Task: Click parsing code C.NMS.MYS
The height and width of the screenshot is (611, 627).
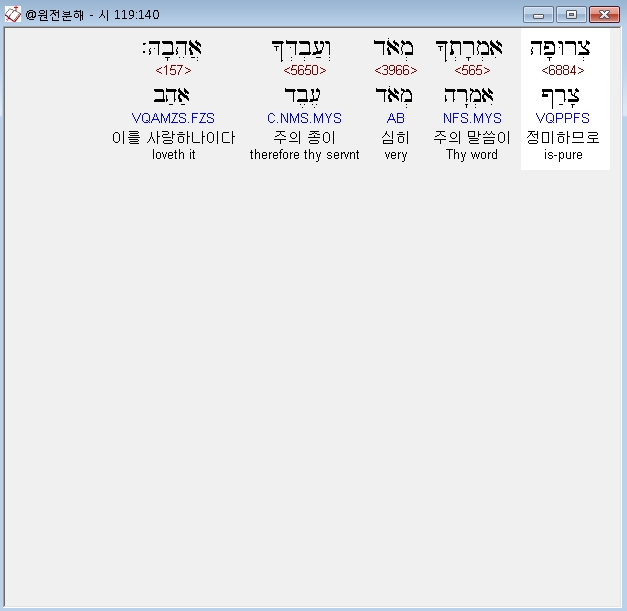Action: [x=305, y=118]
